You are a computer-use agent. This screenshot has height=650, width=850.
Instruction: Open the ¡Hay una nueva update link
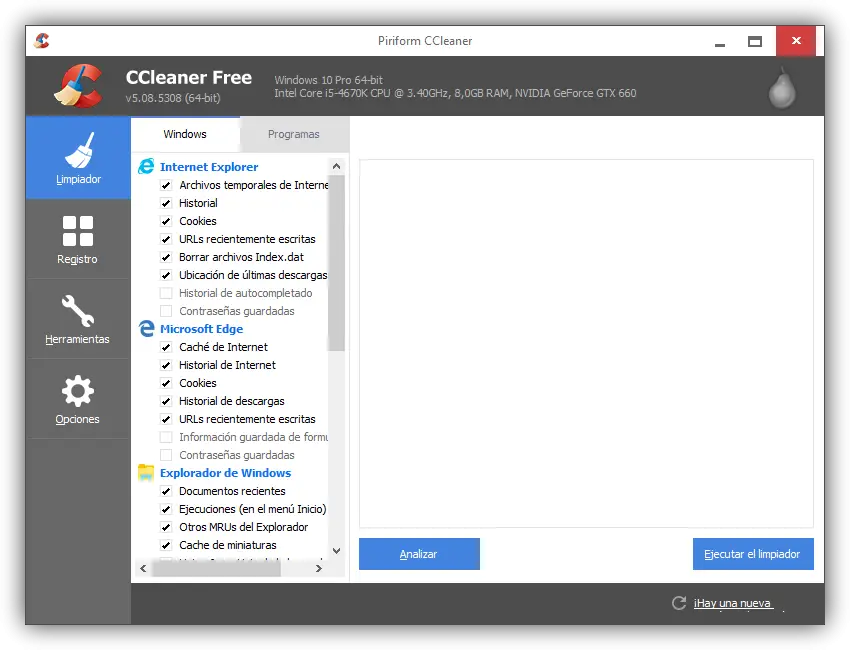(732, 603)
